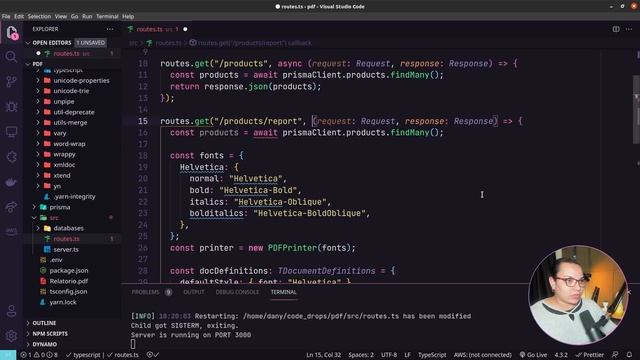Expand the NPM Scripts section

click(50, 333)
